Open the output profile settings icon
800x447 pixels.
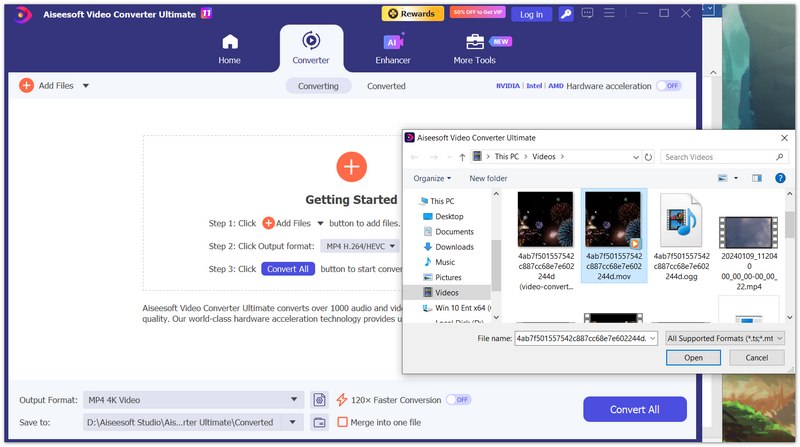[319, 400]
